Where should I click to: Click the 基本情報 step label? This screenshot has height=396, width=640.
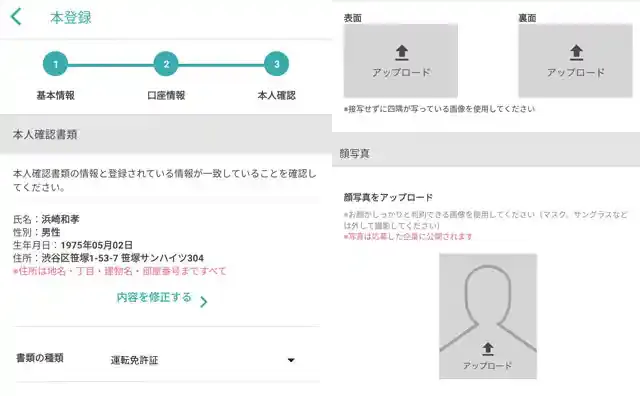pyautogui.click(x=56, y=96)
